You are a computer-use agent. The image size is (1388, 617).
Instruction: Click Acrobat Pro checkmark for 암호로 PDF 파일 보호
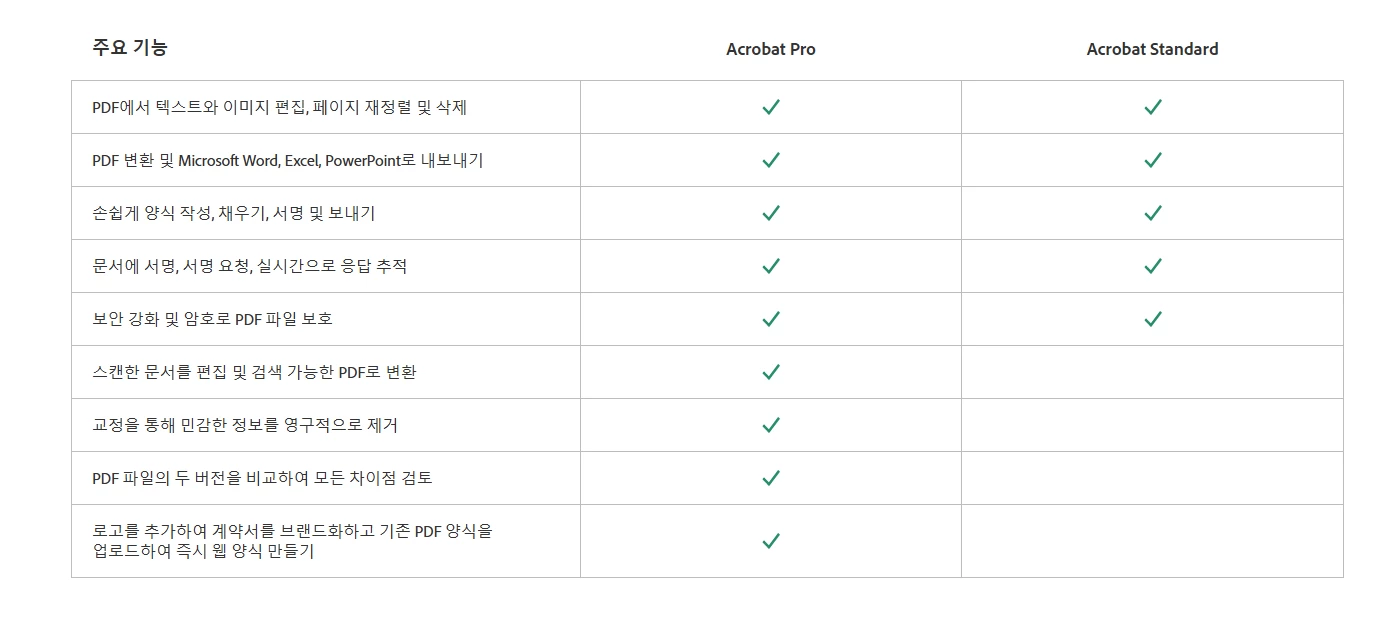click(770, 319)
